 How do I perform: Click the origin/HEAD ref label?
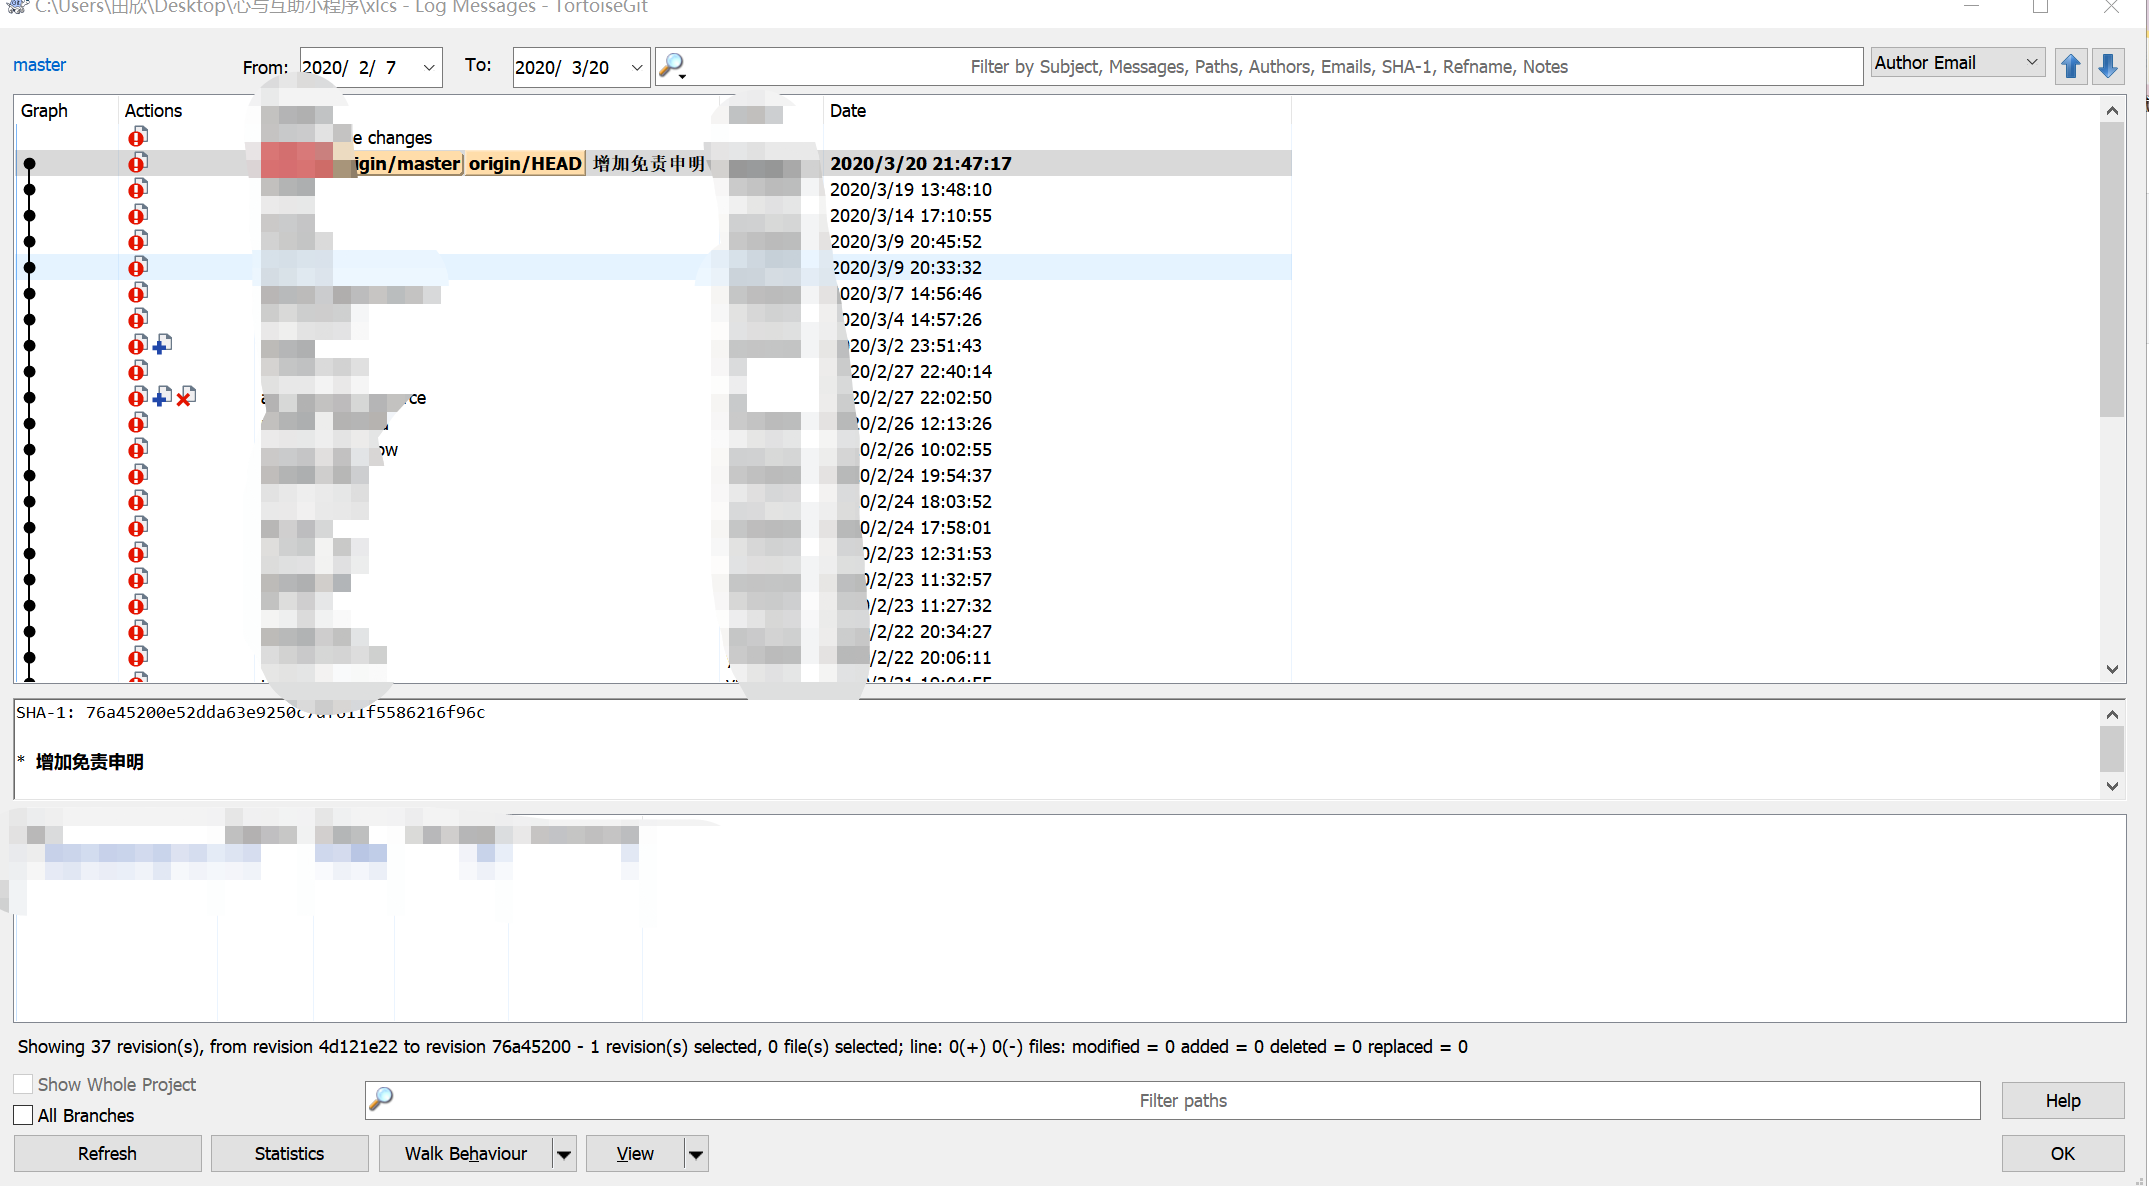click(x=525, y=164)
